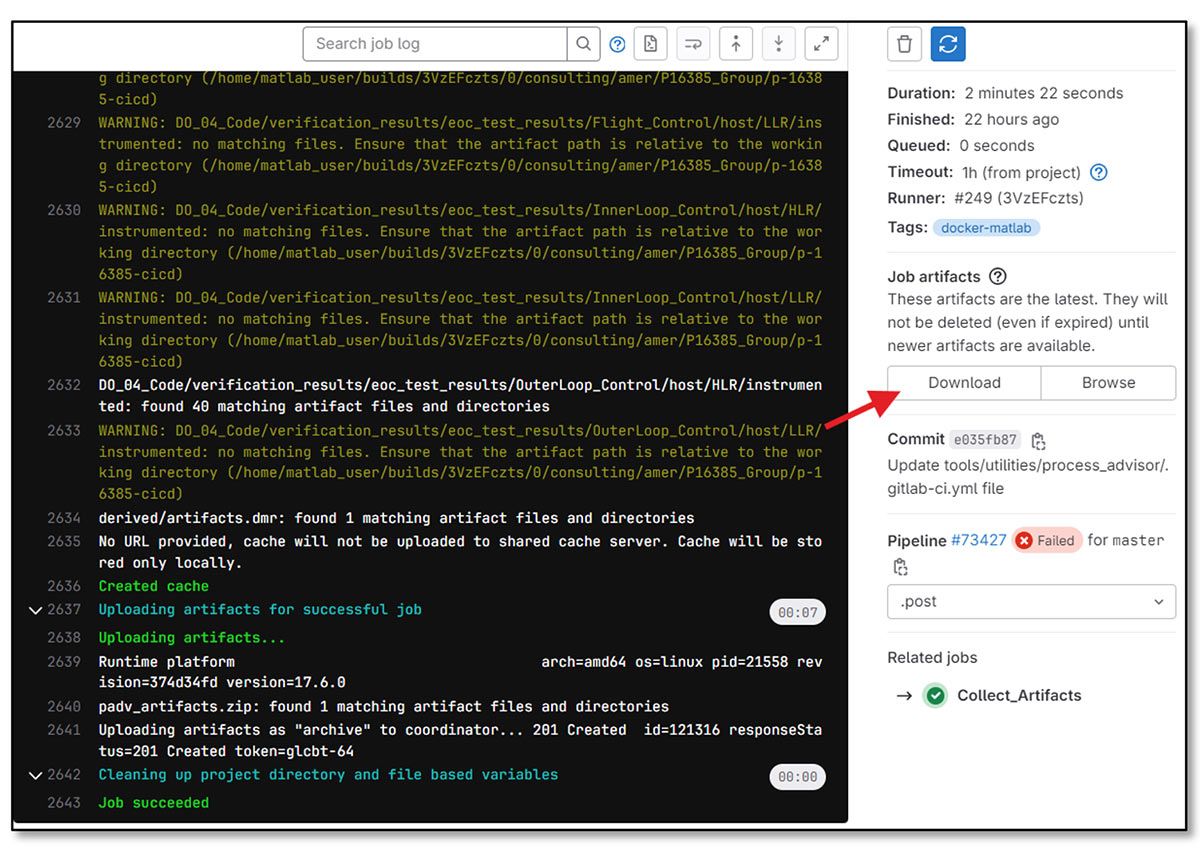Image resolution: width=1200 pixels, height=850 pixels.
Task: Open the .post stage dropdown
Action: 1031,601
